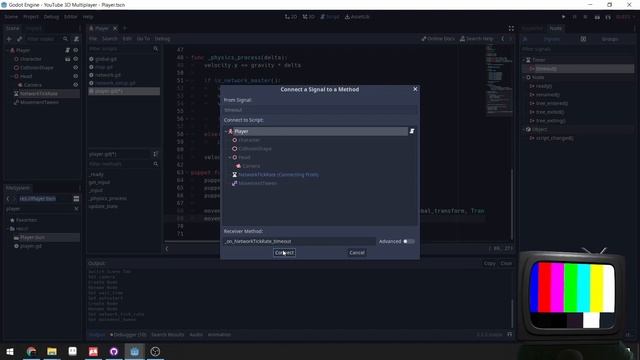Image resolution: width=640 pixels, height=360 pixels.
Task: Open Character scene in editor icon
Action: 68,59
